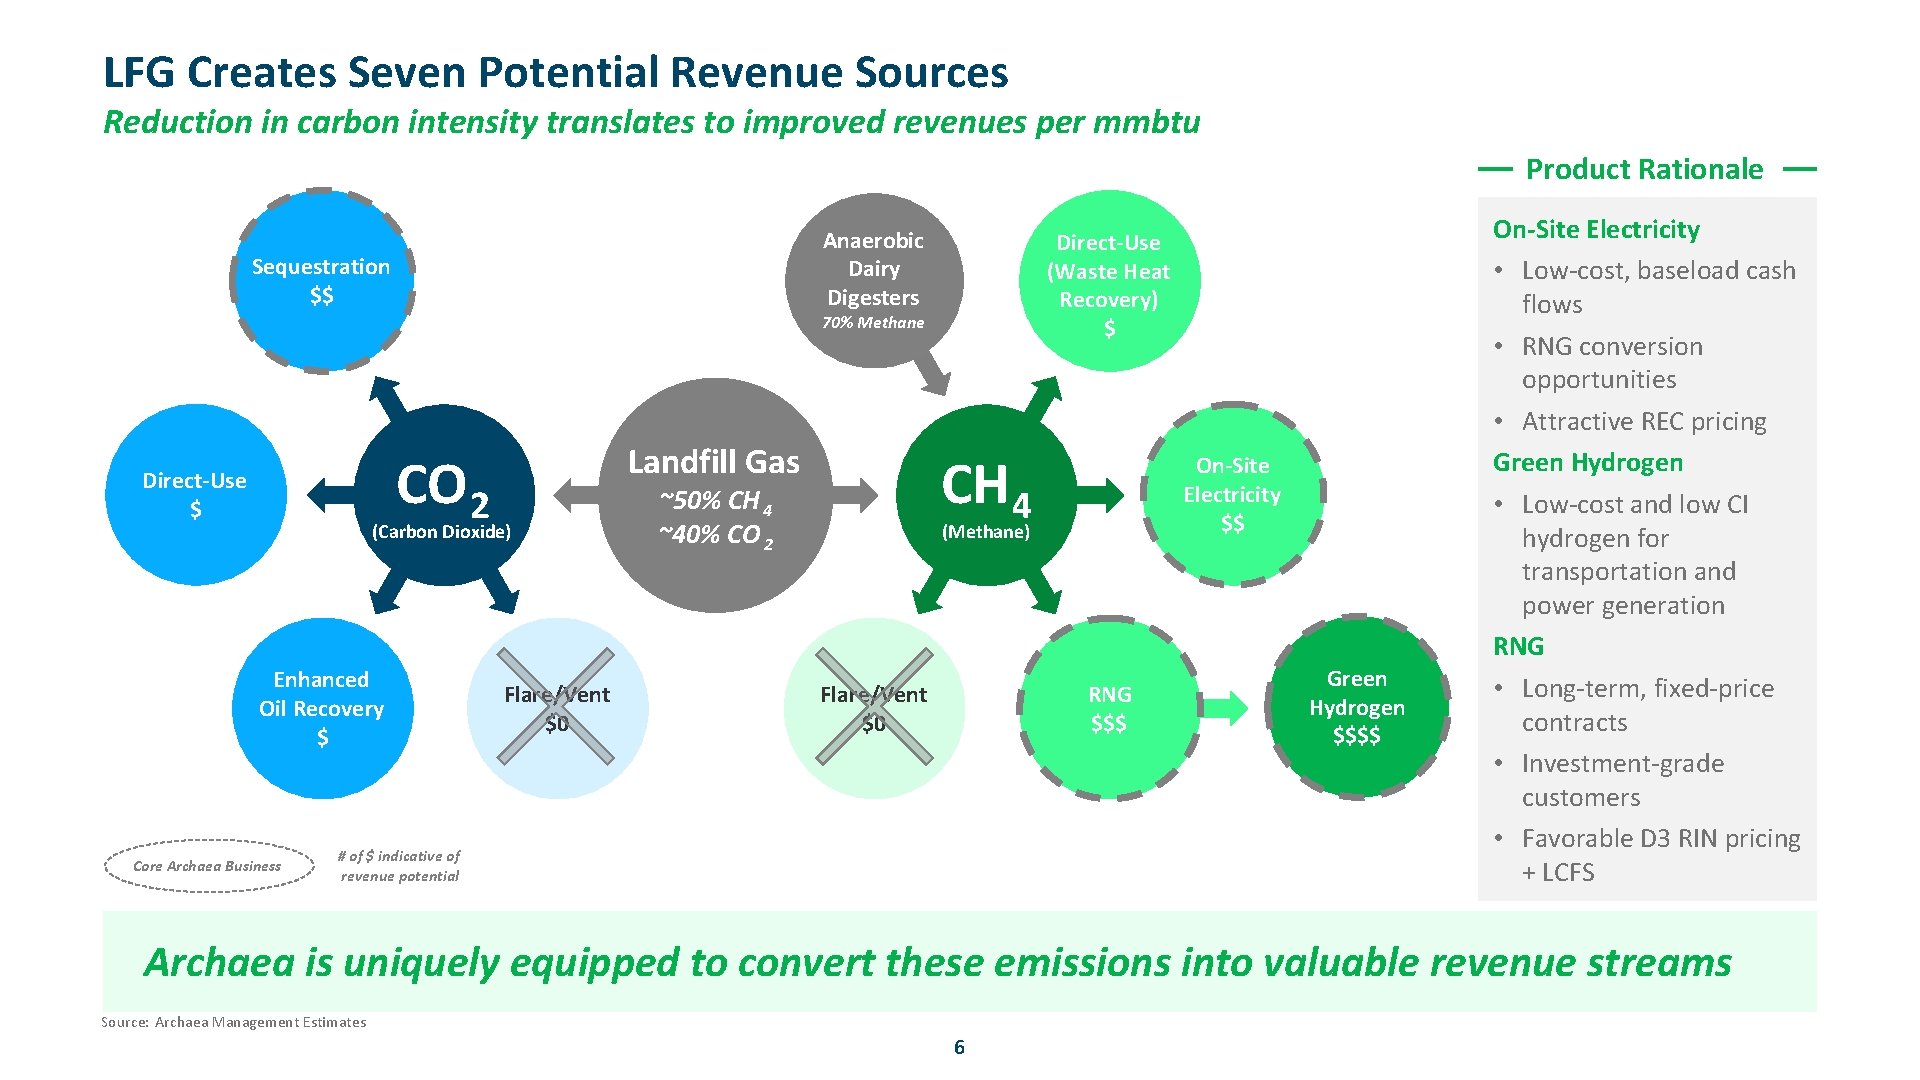The image size is (1920, 1080).
Task: Click the 'Product Rationale' heading
Action: (x=1645, y=169)
